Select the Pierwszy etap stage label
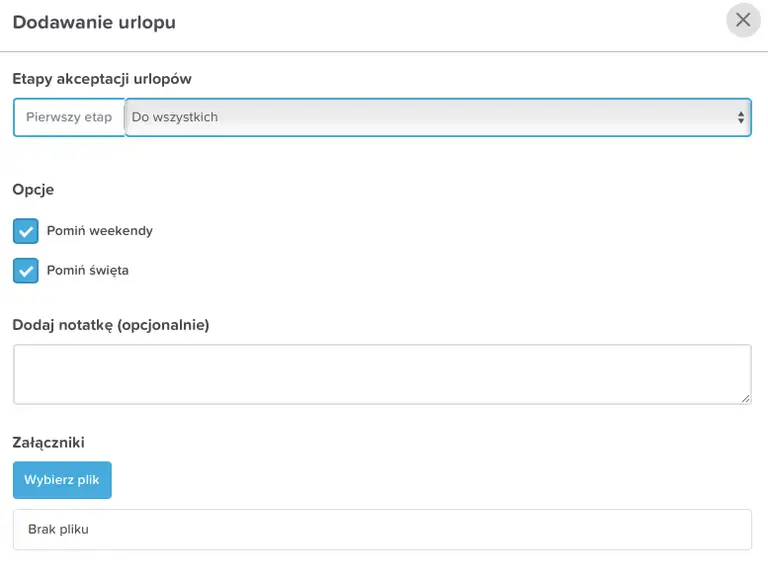 [x=69, y=118]
